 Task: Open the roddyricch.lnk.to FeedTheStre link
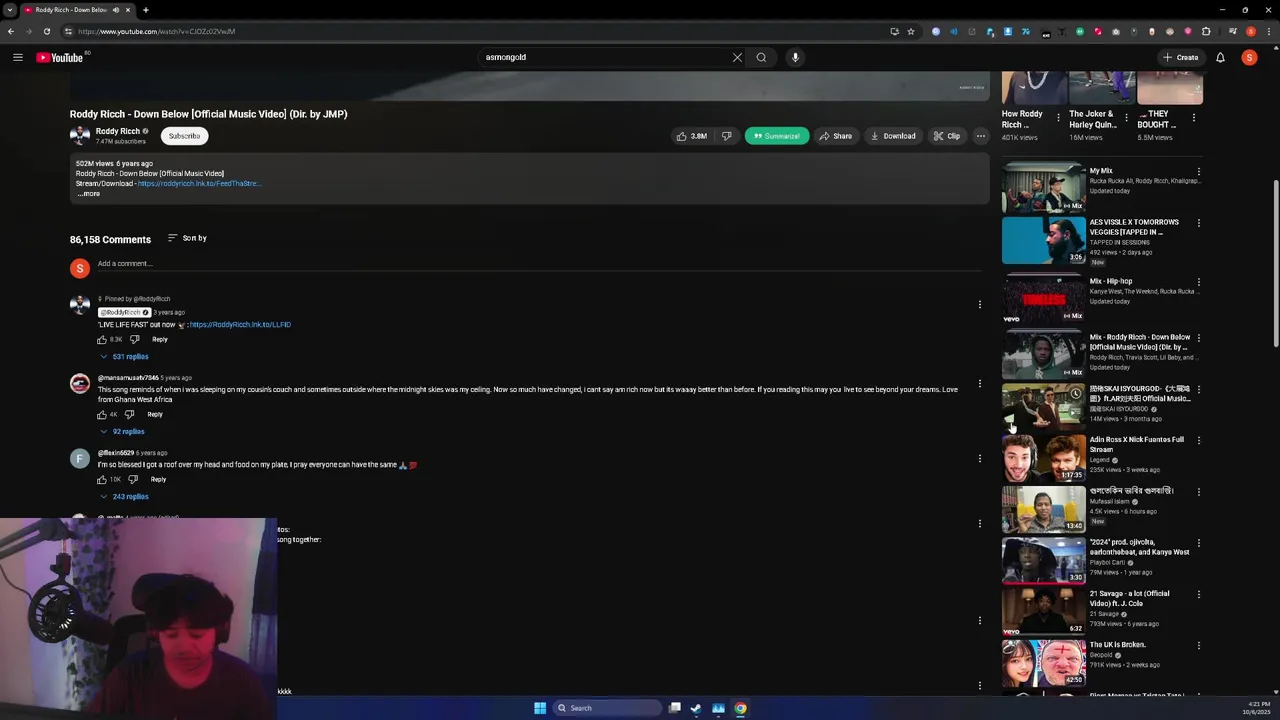click(x=199, y=184)
